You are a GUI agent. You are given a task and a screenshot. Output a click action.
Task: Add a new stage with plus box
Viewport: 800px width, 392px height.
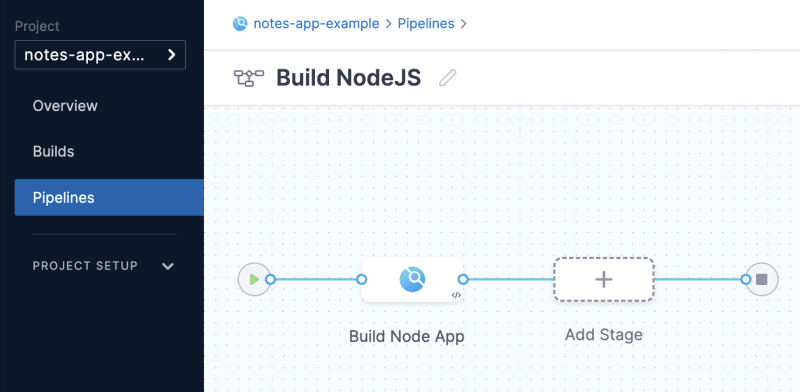click(604, 279)
